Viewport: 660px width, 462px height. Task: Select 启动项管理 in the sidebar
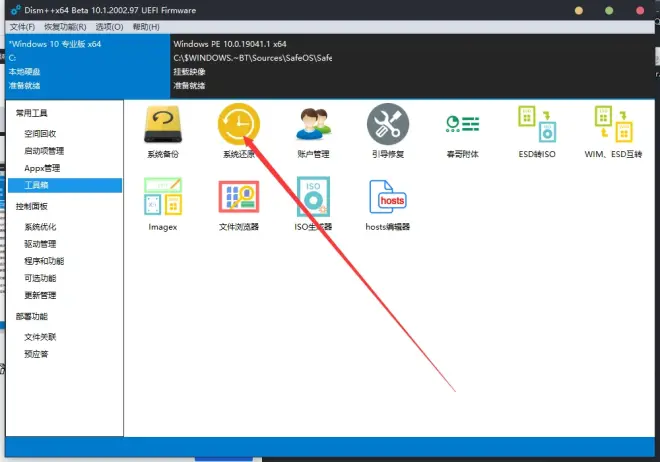click(x=44, y=151)
